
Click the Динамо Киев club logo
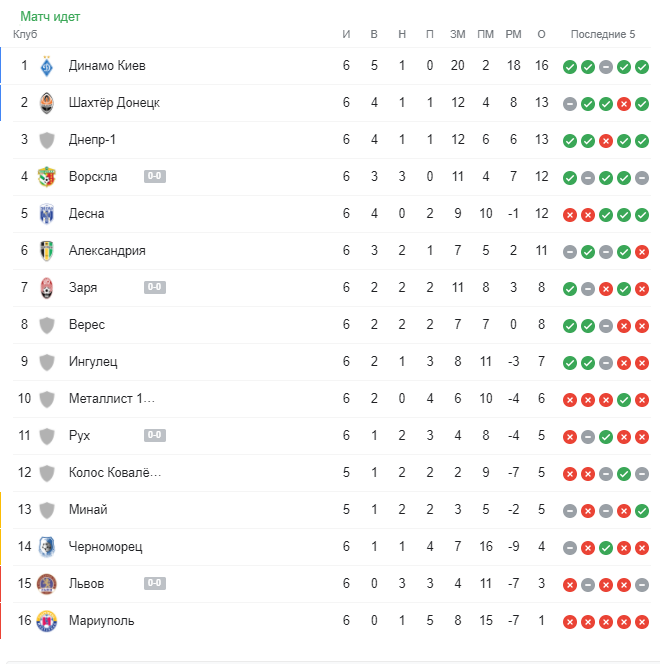click(x=47, y=66)
